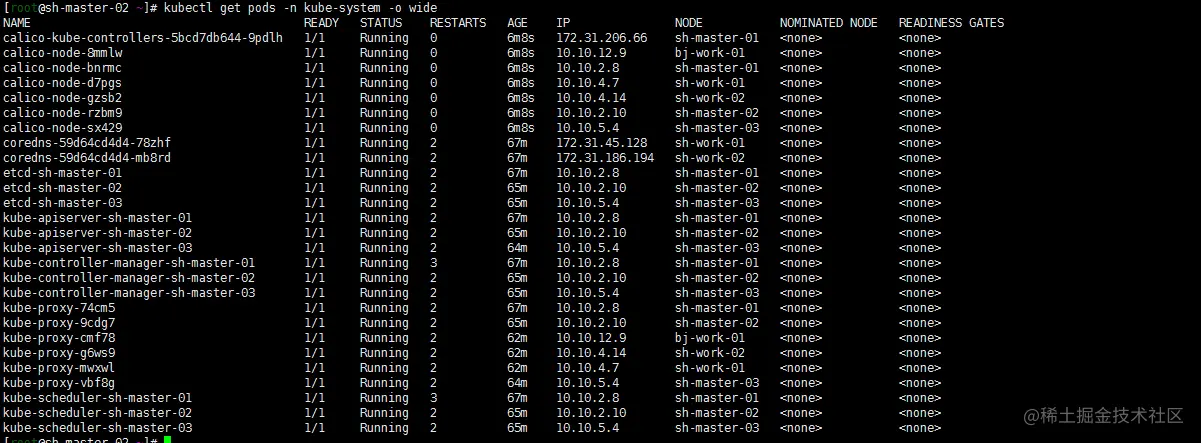Select IP address 172.31.186.194
The width and height of the screenshot is (1201, 443).
click(605, 158)
